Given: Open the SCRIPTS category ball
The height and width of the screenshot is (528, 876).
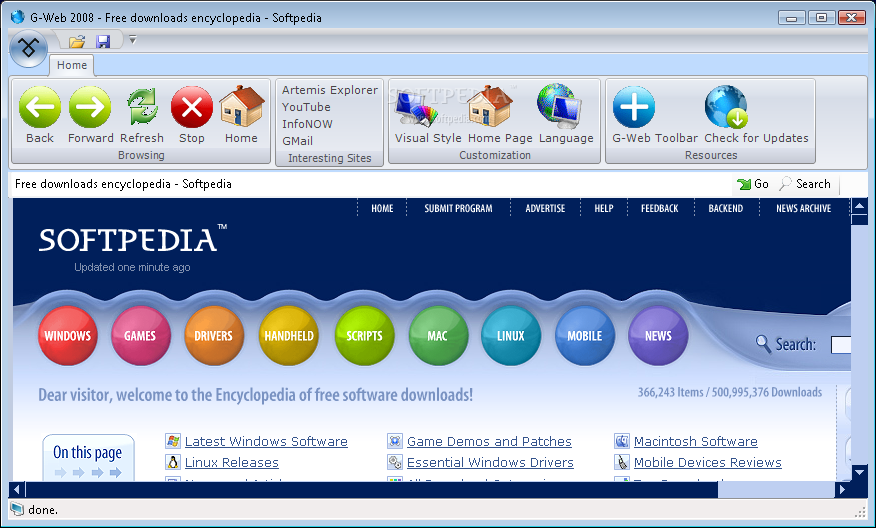Looking at the screenshot, I should point(364,336).
